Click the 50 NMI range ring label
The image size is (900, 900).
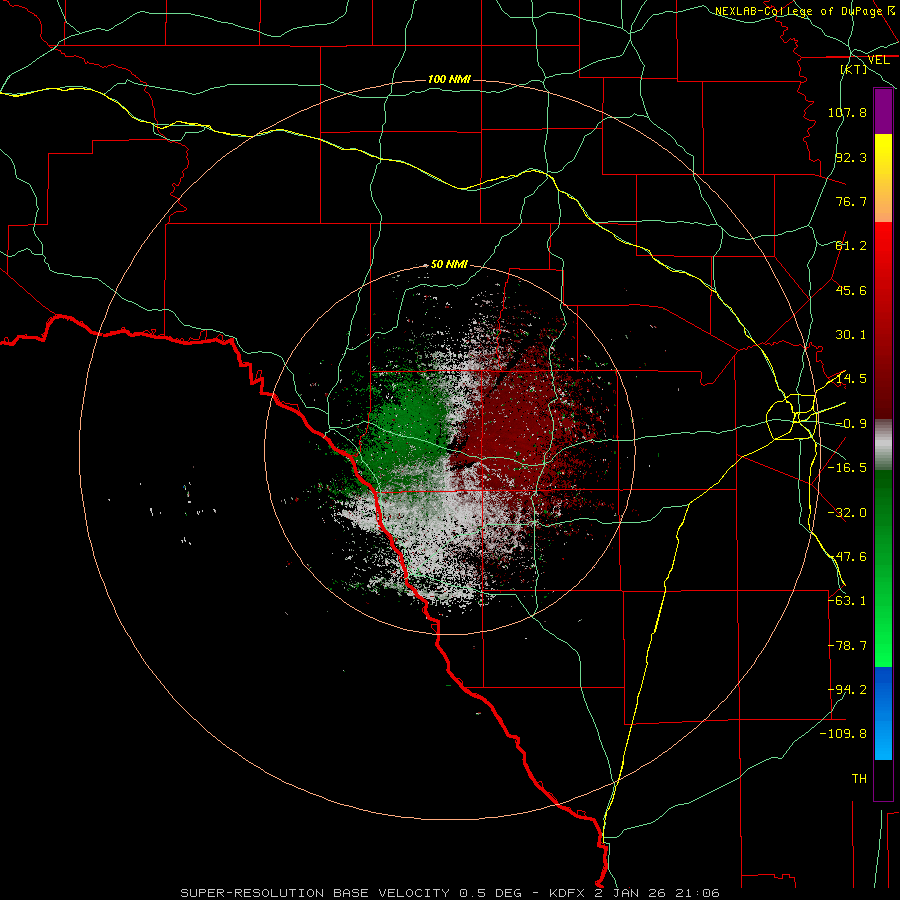pyautogui.click(x=449, y=264)
